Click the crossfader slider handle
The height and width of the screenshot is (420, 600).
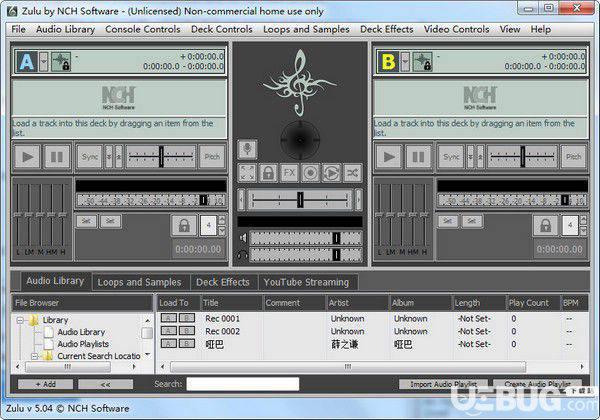(300, 200)
